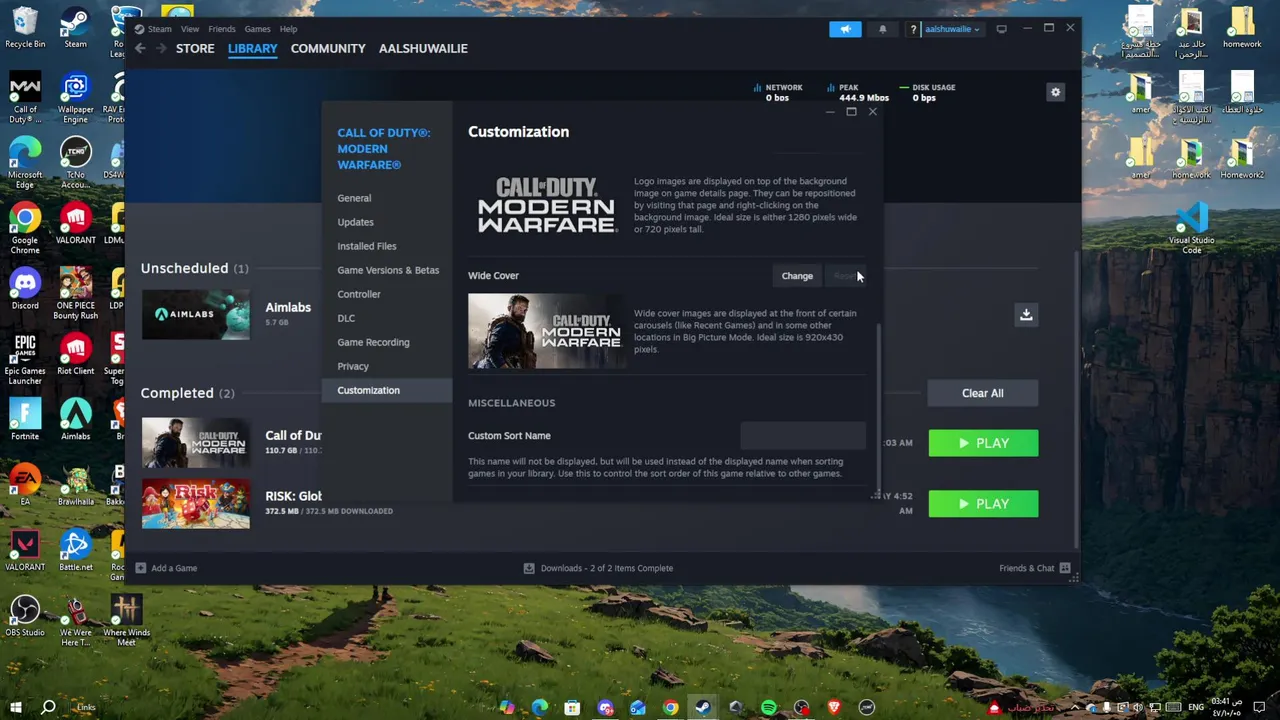Click the download icon for Aimlabs
Screen dimensions: 1280x720
1026,315
